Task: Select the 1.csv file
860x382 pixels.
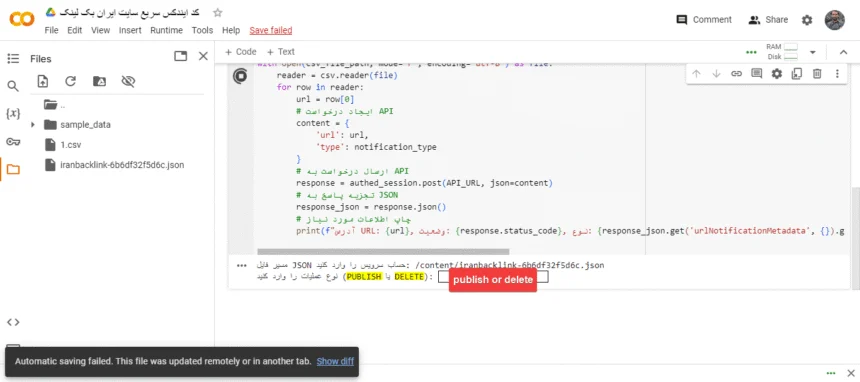Action: click(x=63, y=145)
